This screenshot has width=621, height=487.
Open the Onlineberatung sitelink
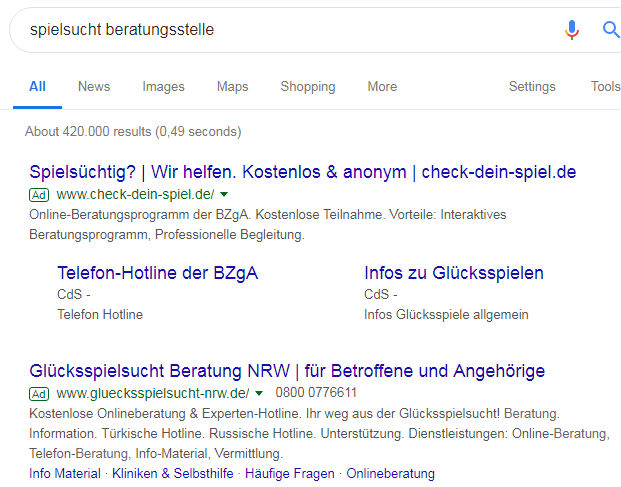point(391,474)
